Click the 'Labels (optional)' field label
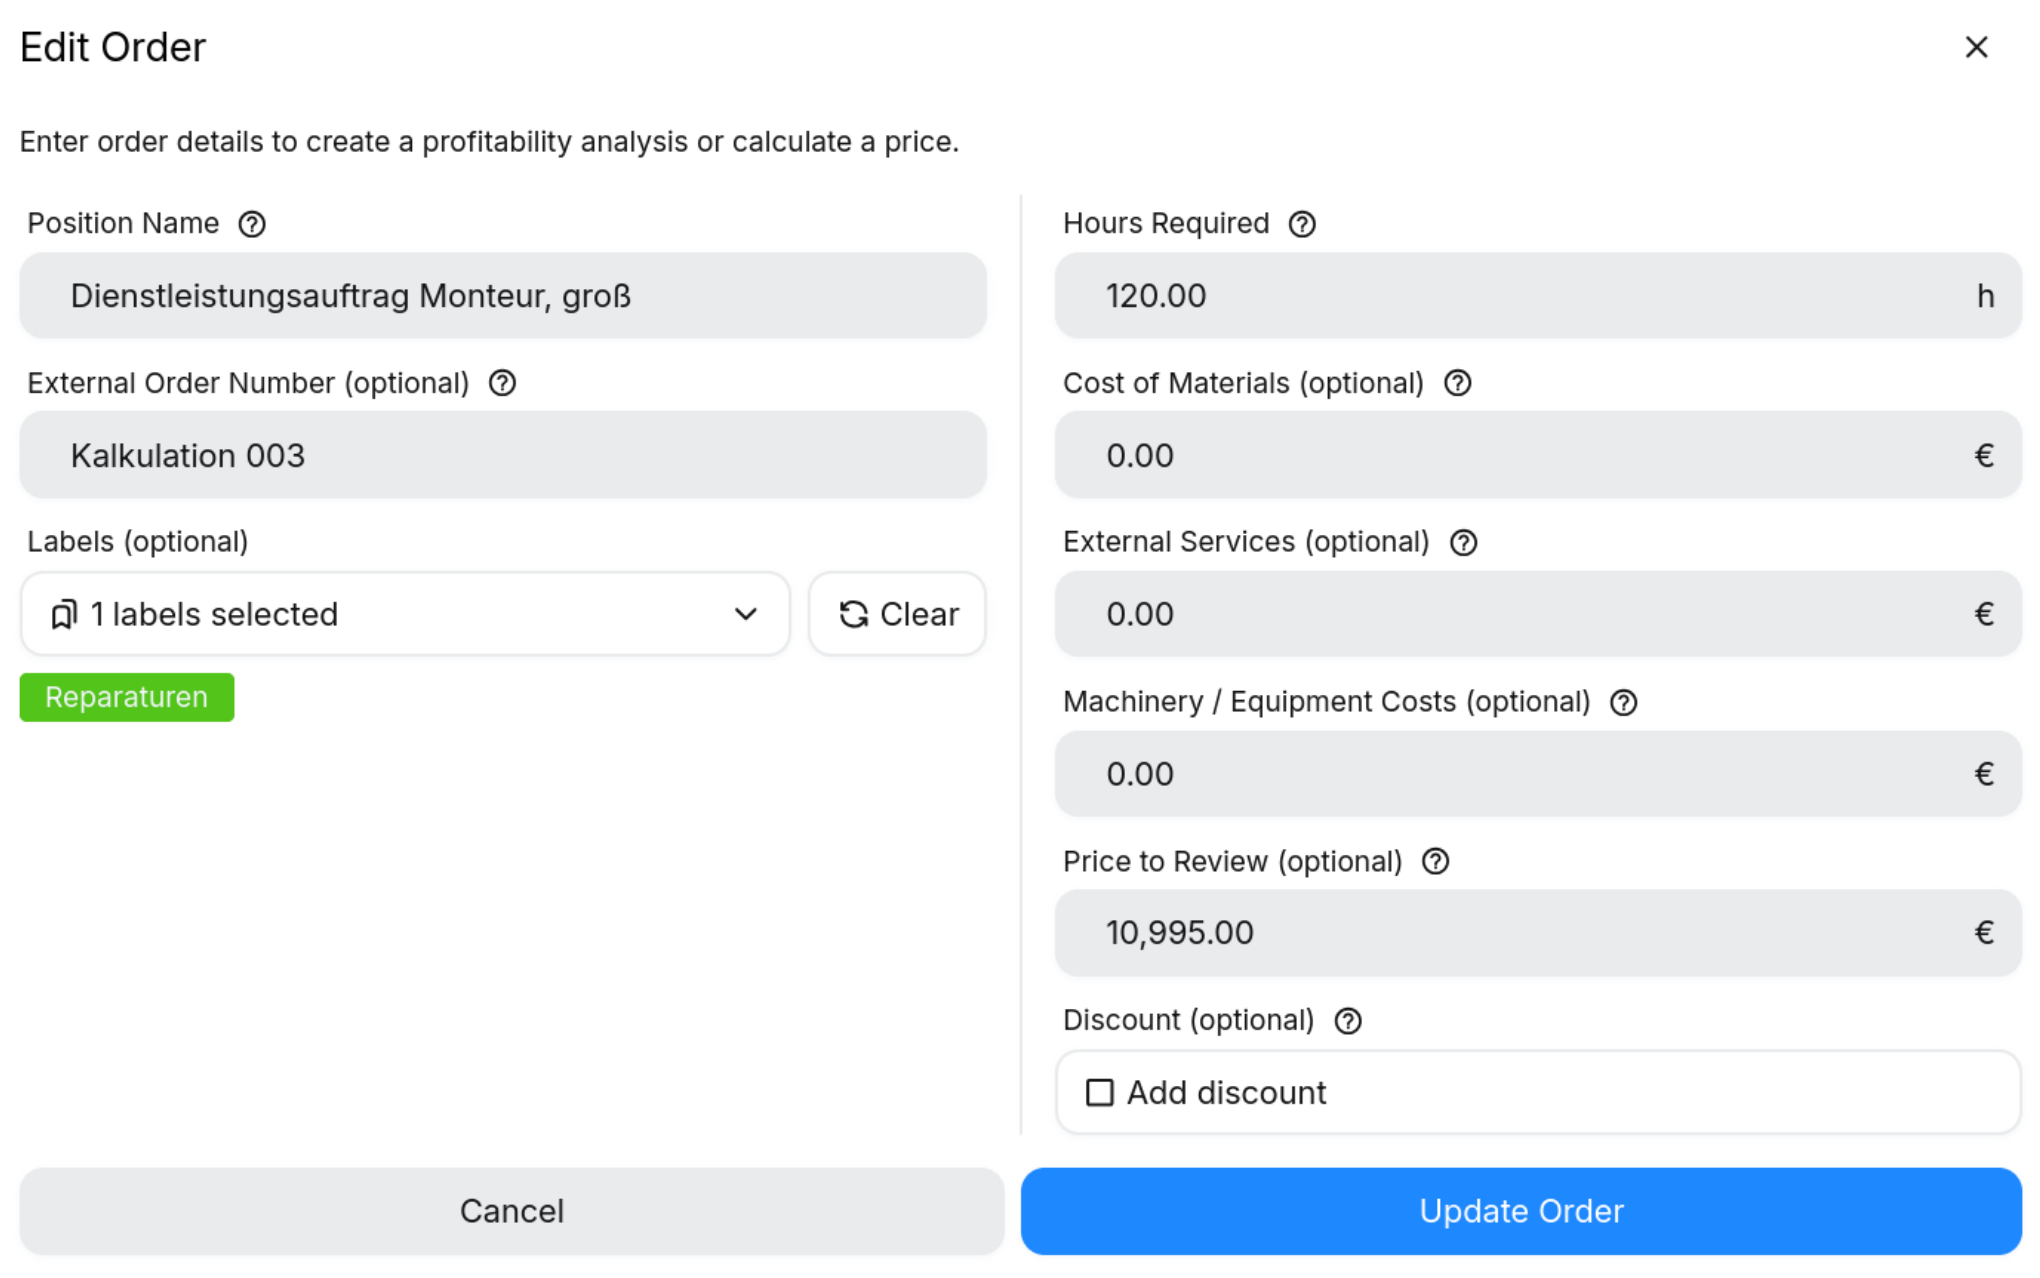Screen dimensions: 2040x1278 click(x=138, y=542)
